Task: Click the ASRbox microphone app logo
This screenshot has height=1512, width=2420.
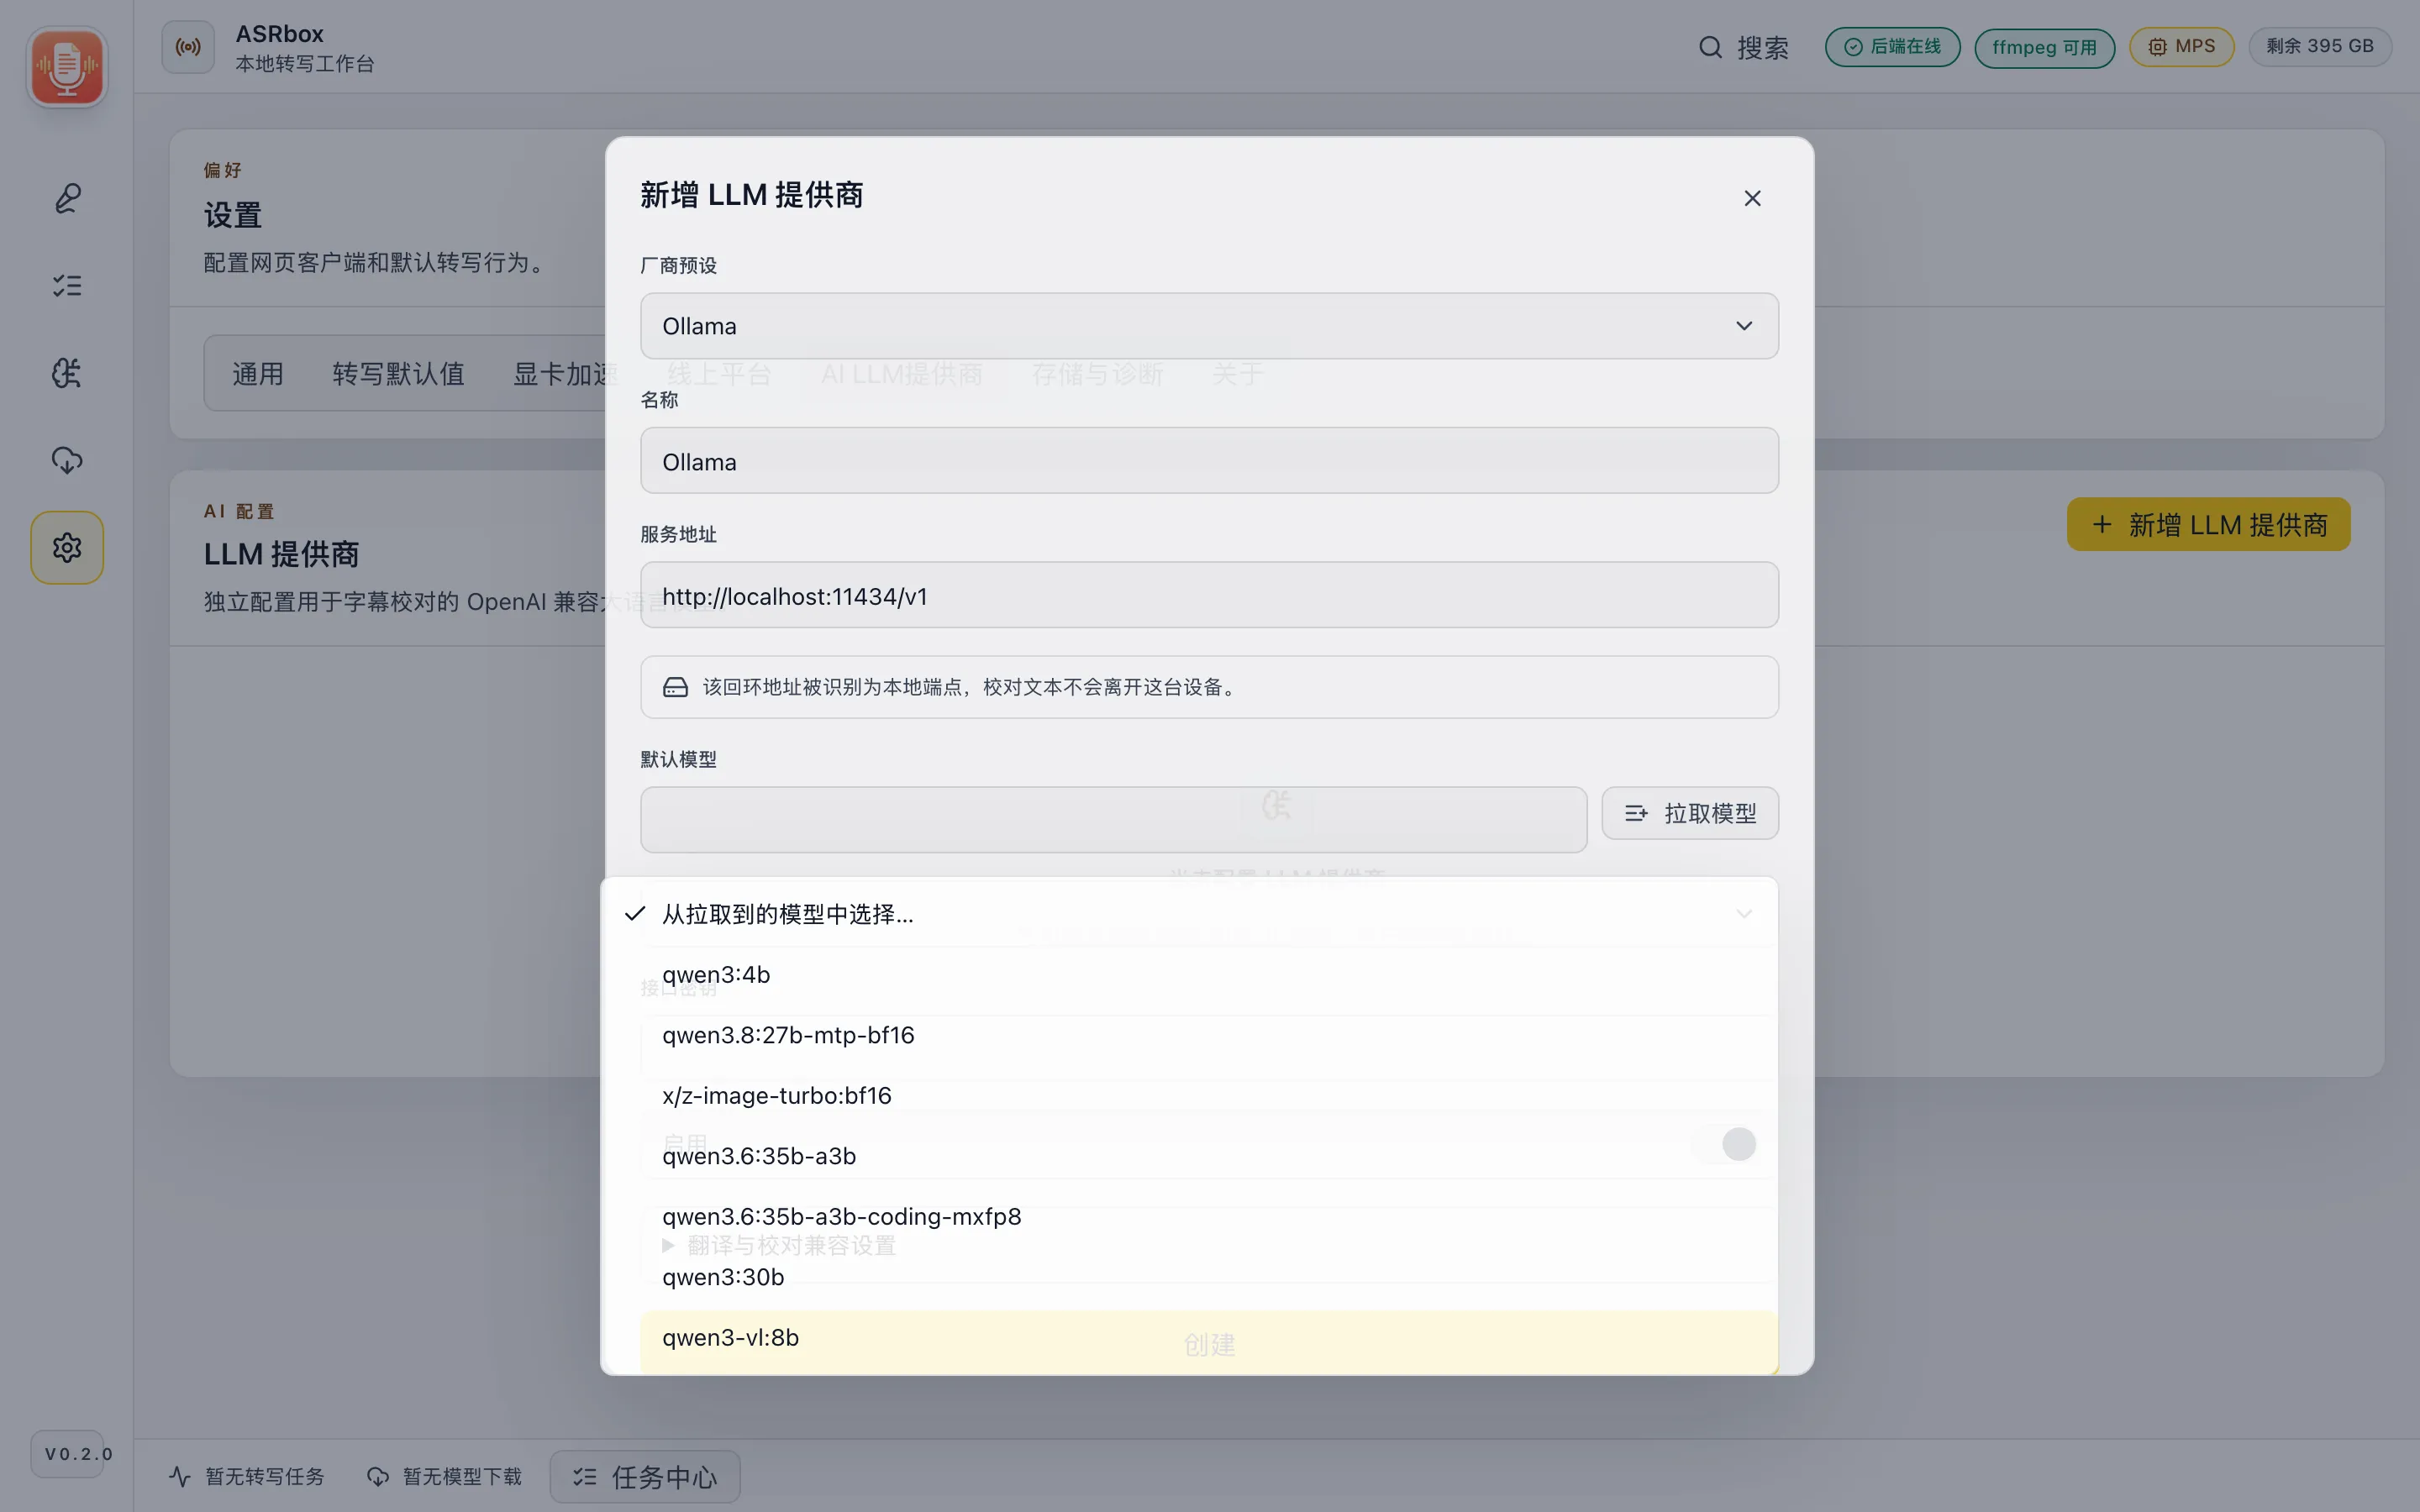Action: point(67,67)
